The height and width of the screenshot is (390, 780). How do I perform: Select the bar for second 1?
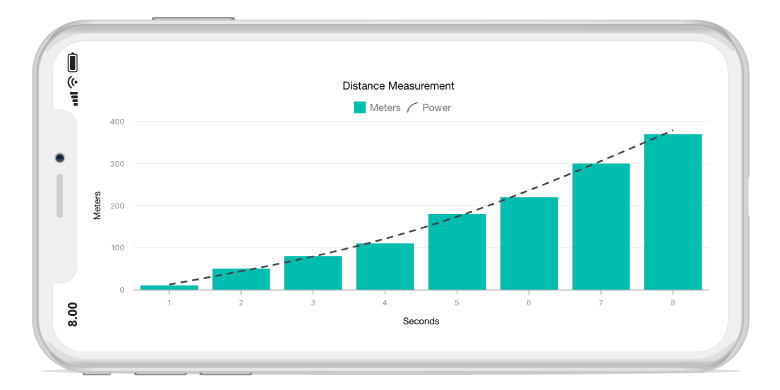point(169,288)
